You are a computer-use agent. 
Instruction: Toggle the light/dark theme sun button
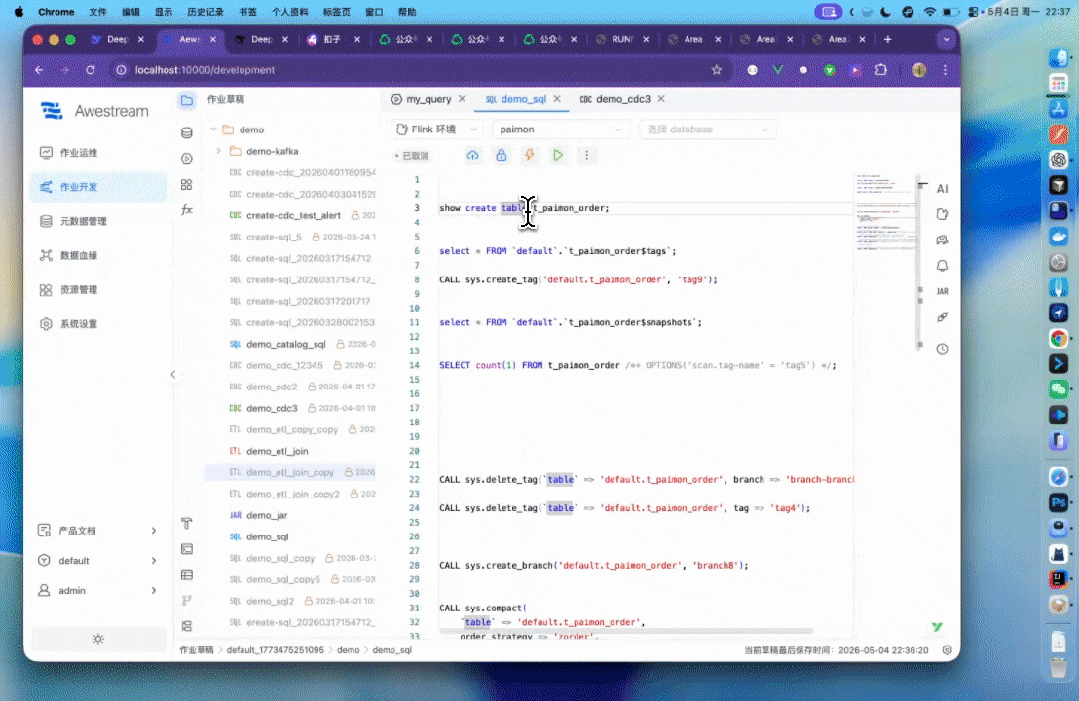(x=98, y=639)
